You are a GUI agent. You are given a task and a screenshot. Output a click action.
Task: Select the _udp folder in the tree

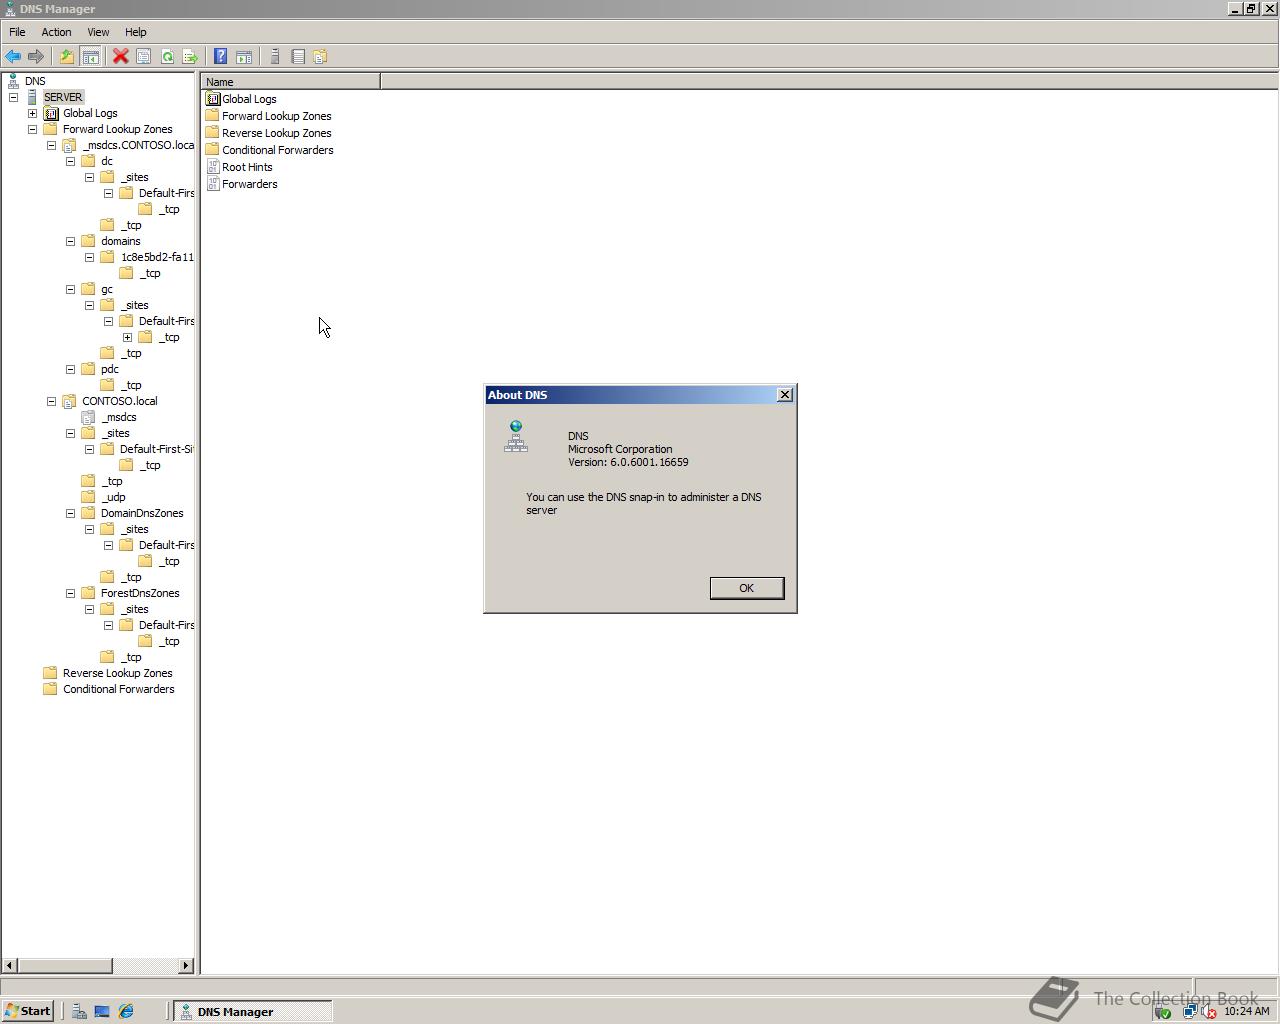pyautogui.click(x=113, y=497)
